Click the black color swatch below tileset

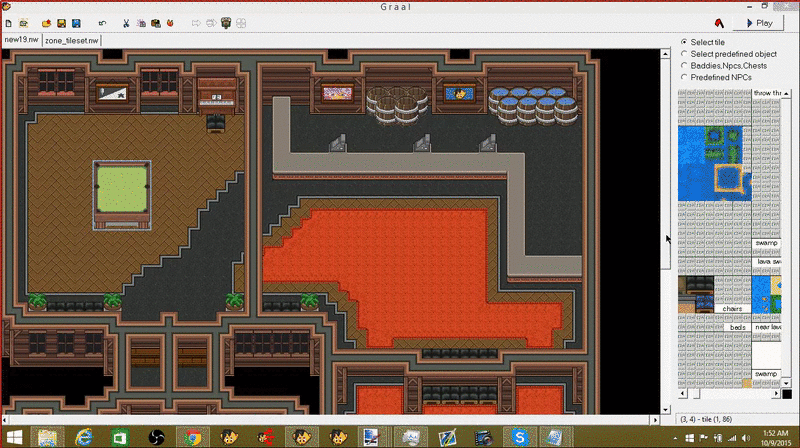click(787, 394)
